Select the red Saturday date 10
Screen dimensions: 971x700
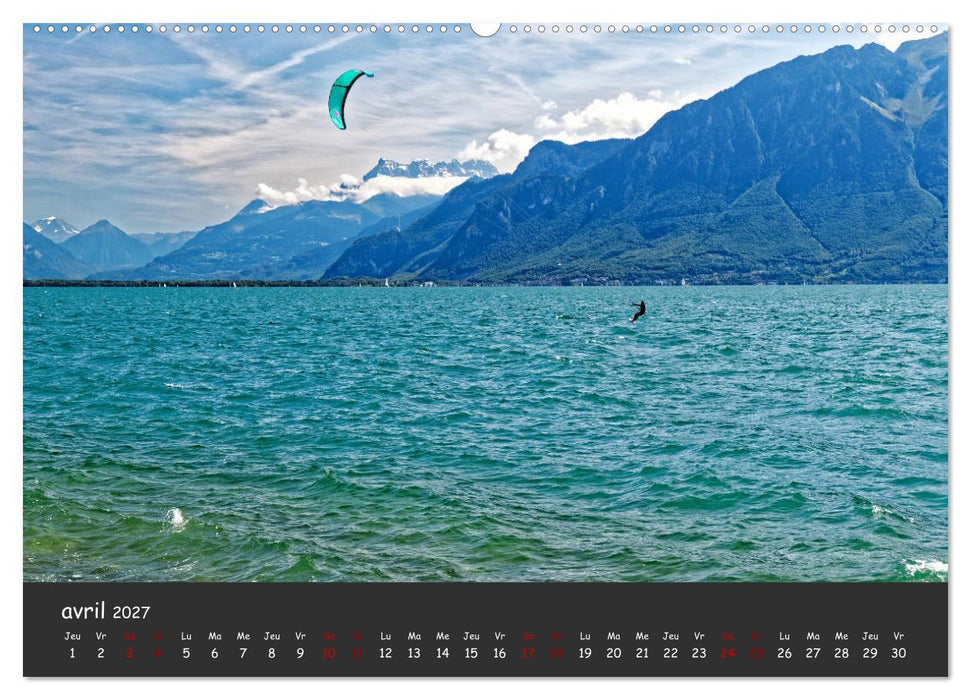click(x=329, y=653)
